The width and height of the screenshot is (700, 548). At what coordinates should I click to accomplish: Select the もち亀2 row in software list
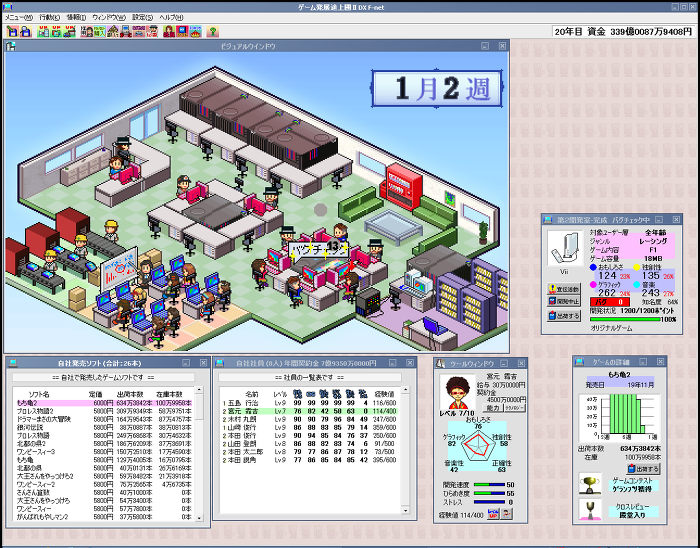tap(104, 403)
